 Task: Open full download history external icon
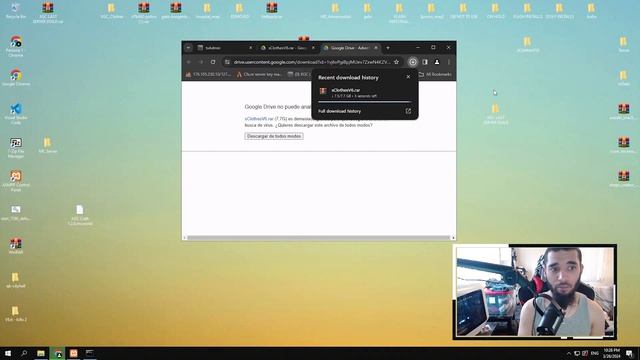coord(408,111)
